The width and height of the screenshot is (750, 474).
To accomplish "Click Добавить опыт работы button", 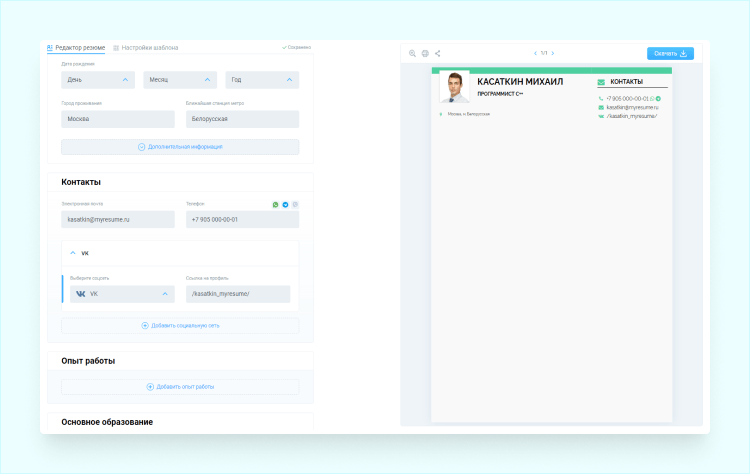I will 180,387.
